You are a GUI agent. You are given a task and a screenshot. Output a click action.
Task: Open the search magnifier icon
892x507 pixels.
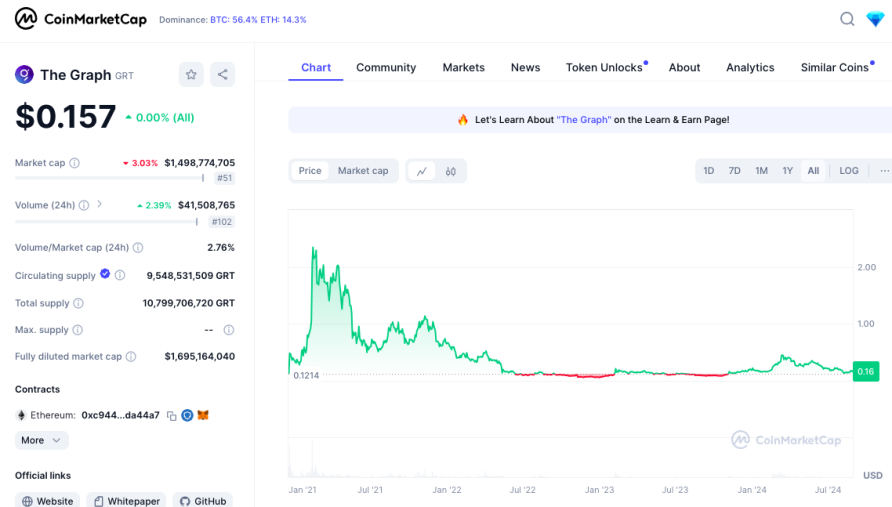click(x=847, y=19)
